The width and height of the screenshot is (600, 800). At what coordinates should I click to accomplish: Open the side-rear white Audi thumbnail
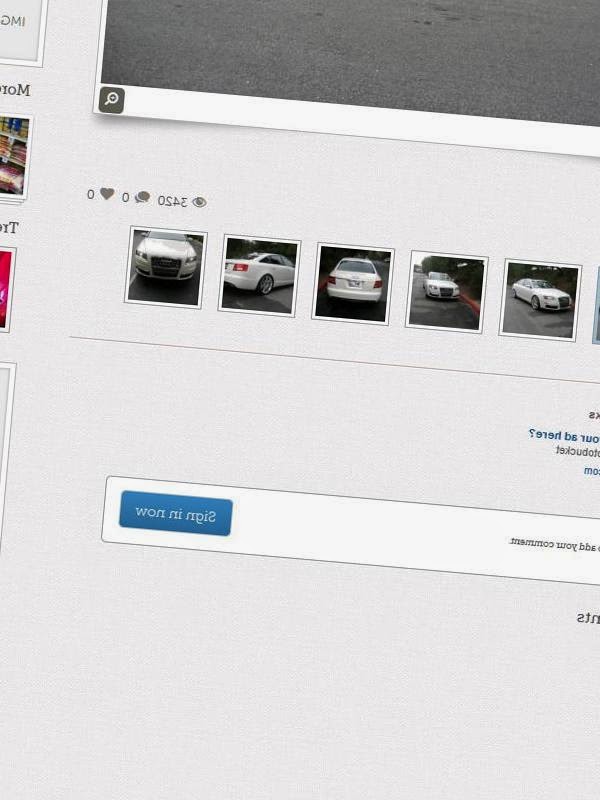pos(259,276)
